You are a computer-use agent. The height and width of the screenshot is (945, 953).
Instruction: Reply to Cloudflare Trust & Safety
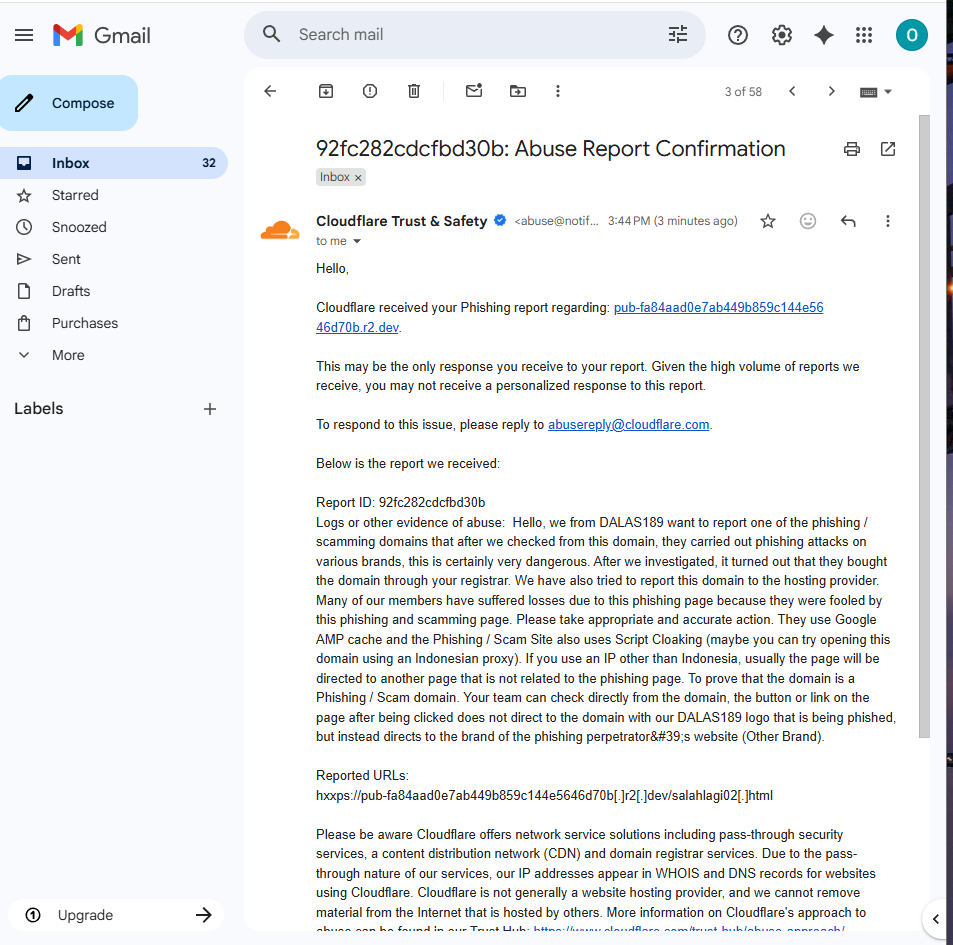click(x=848, y=221)
